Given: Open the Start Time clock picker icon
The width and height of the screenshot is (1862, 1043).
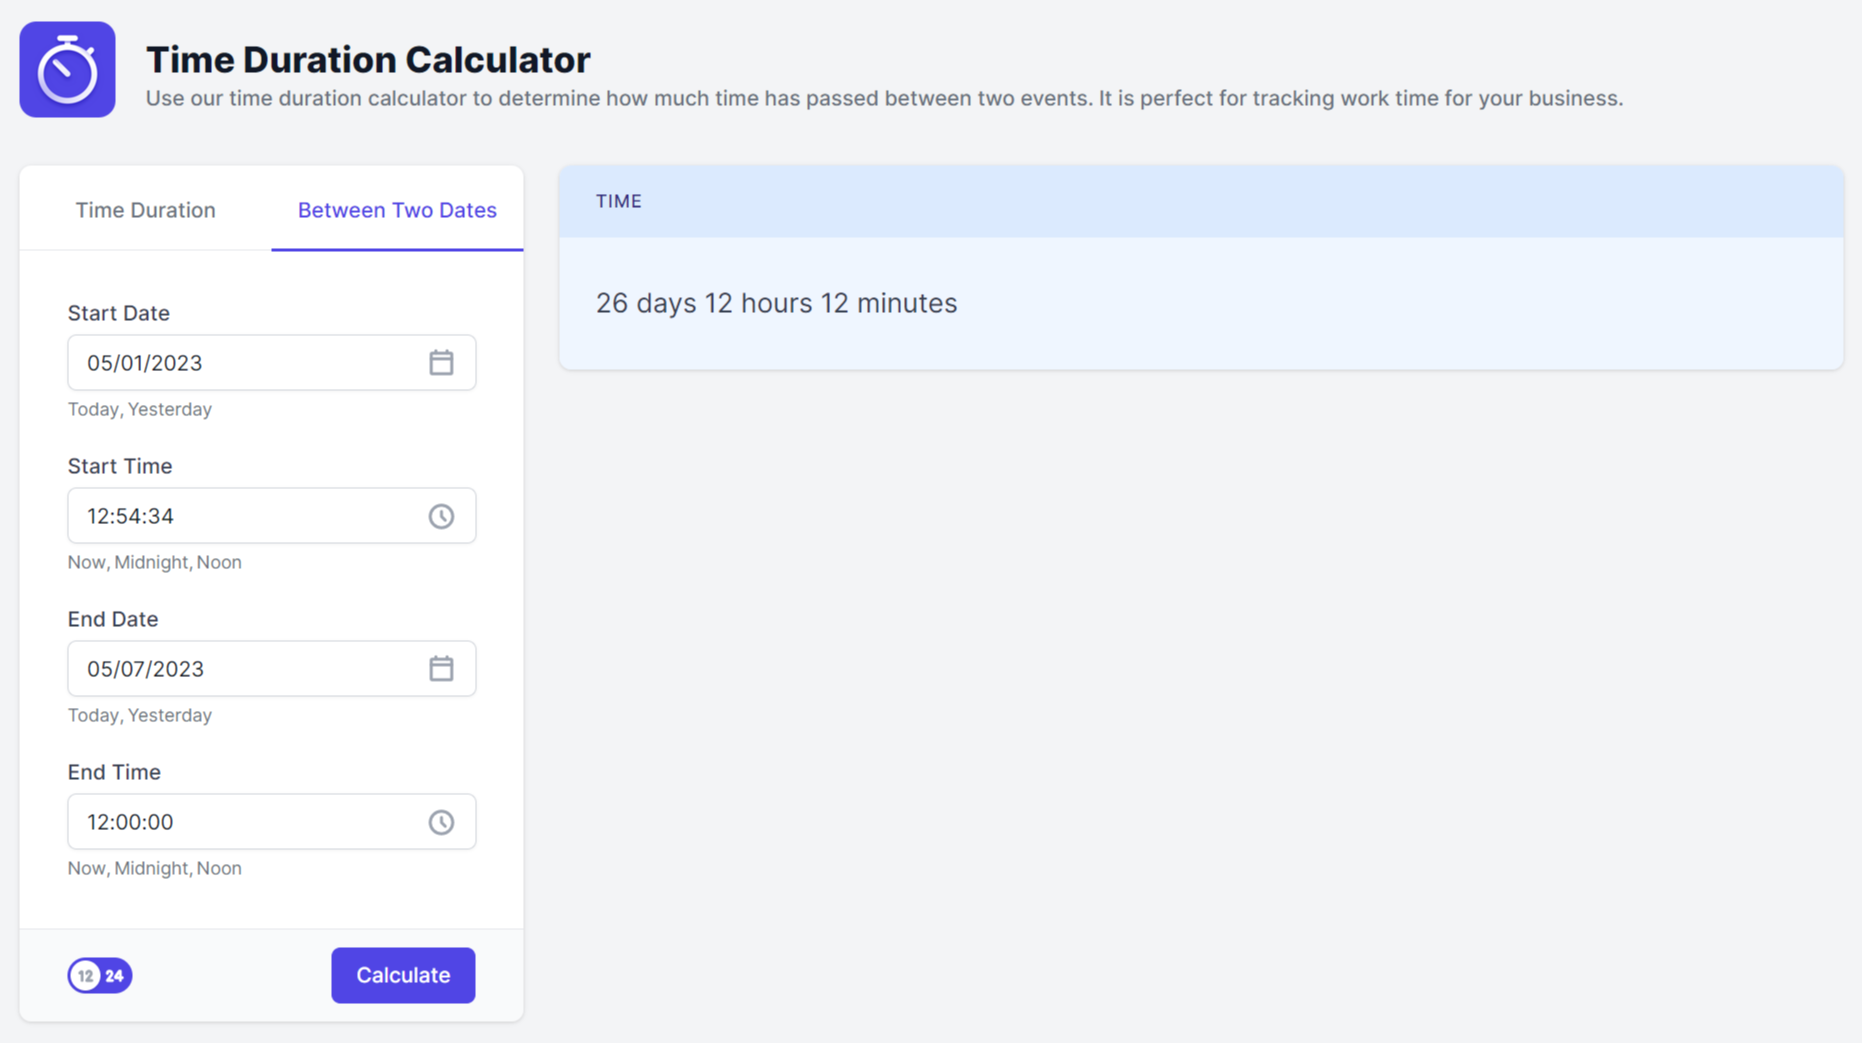Looking at the screenshot, I should [441, 516].
